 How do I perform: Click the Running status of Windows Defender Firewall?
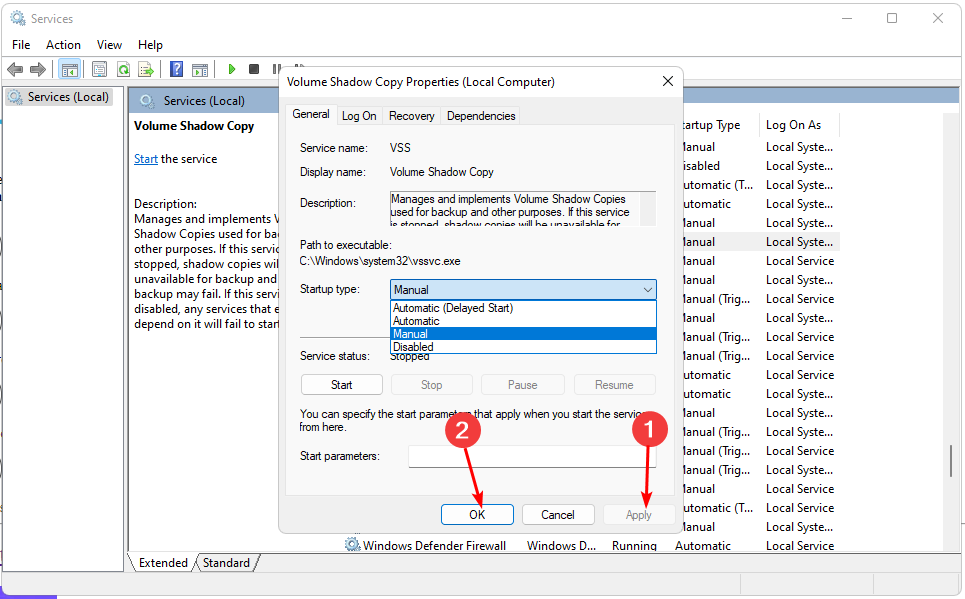[x=634, y=545]
